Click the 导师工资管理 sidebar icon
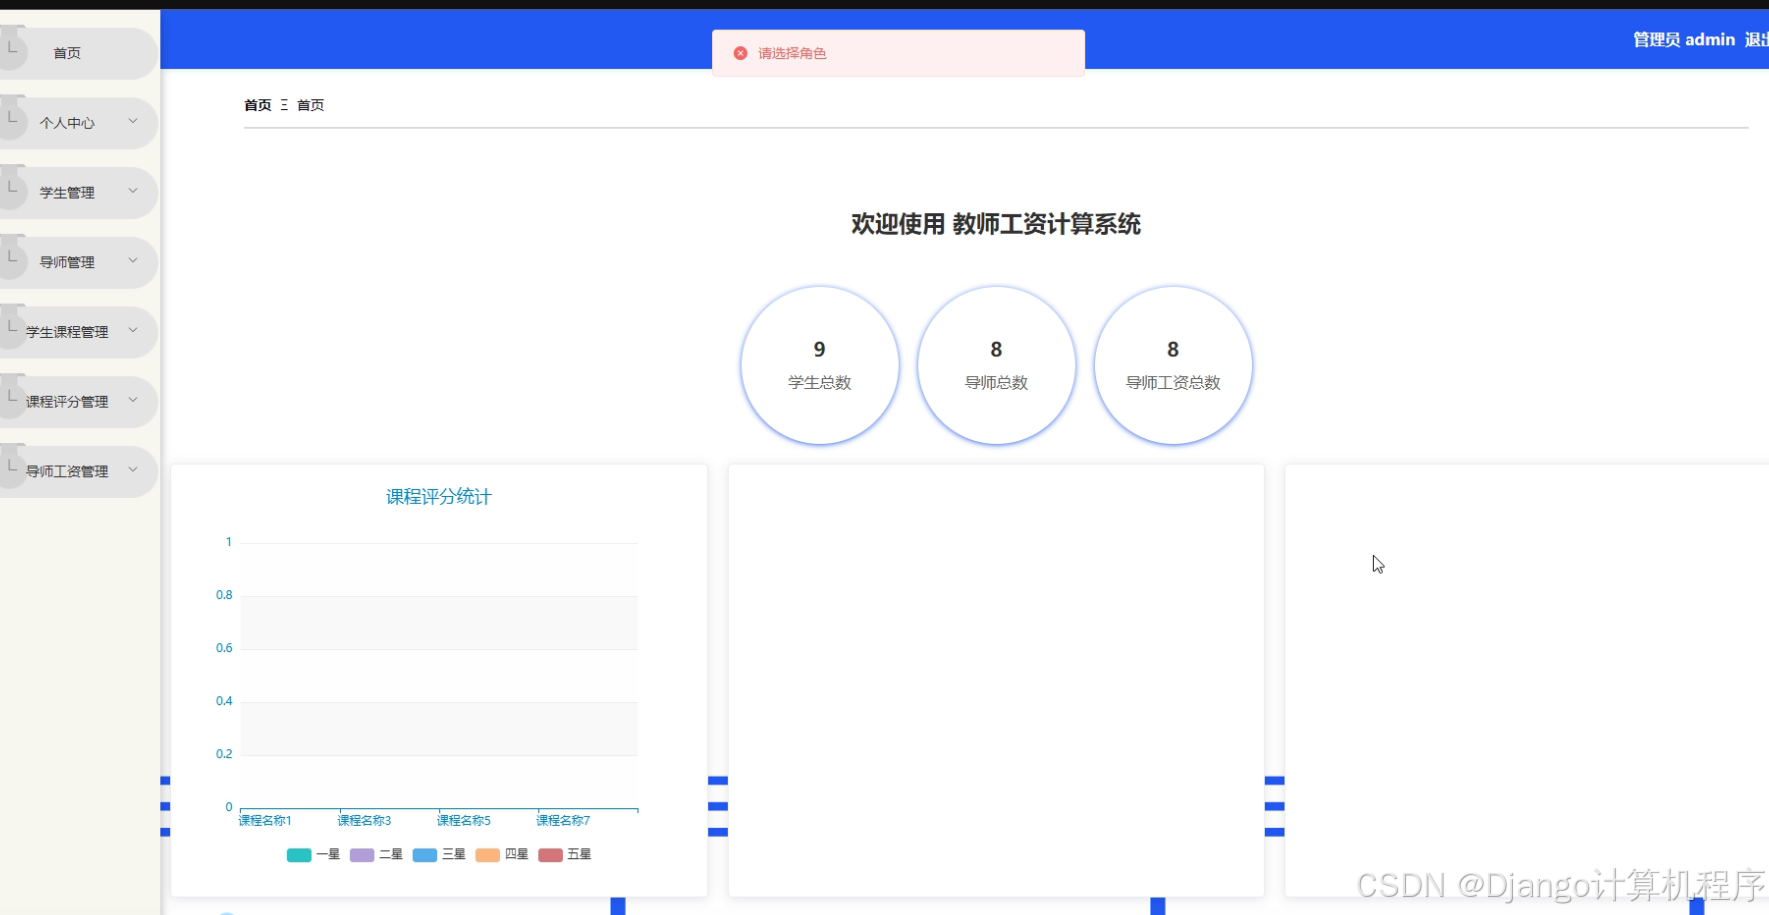Viewport: 1769px width, 915px height. tap(11, 467)
